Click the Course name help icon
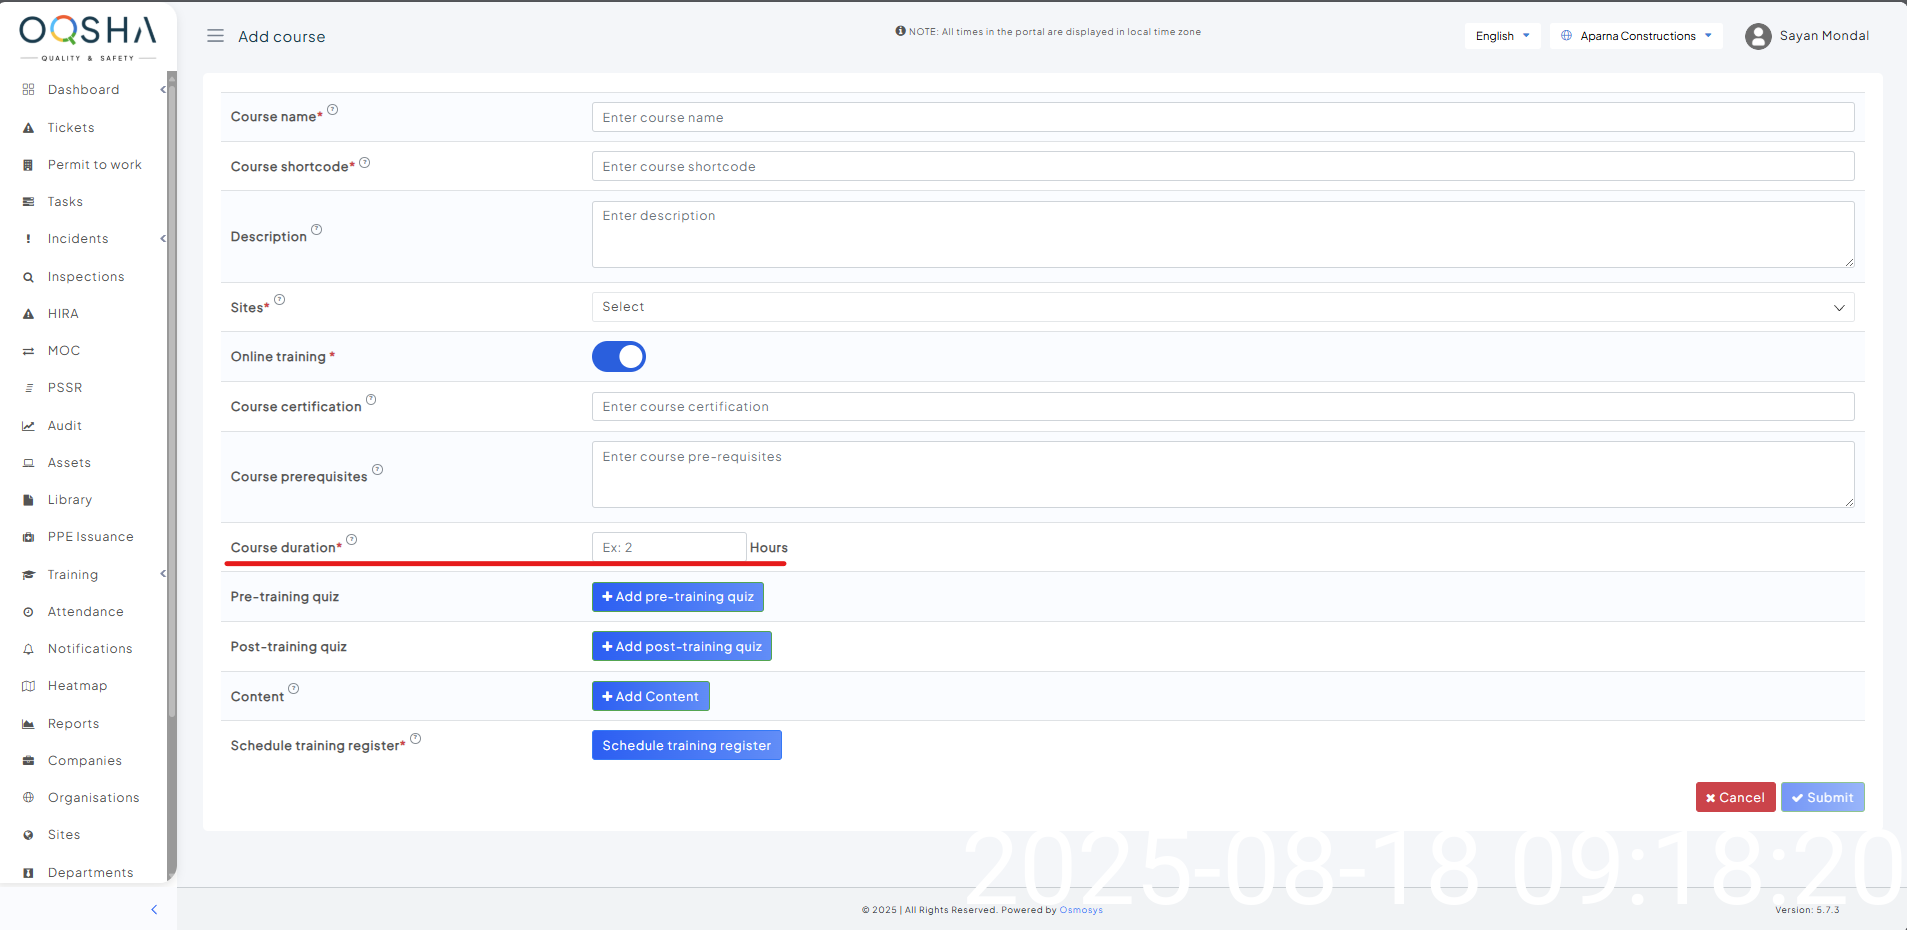This screenshot has height=930, width=1907. pyautogui.click(x=333, y=110)
